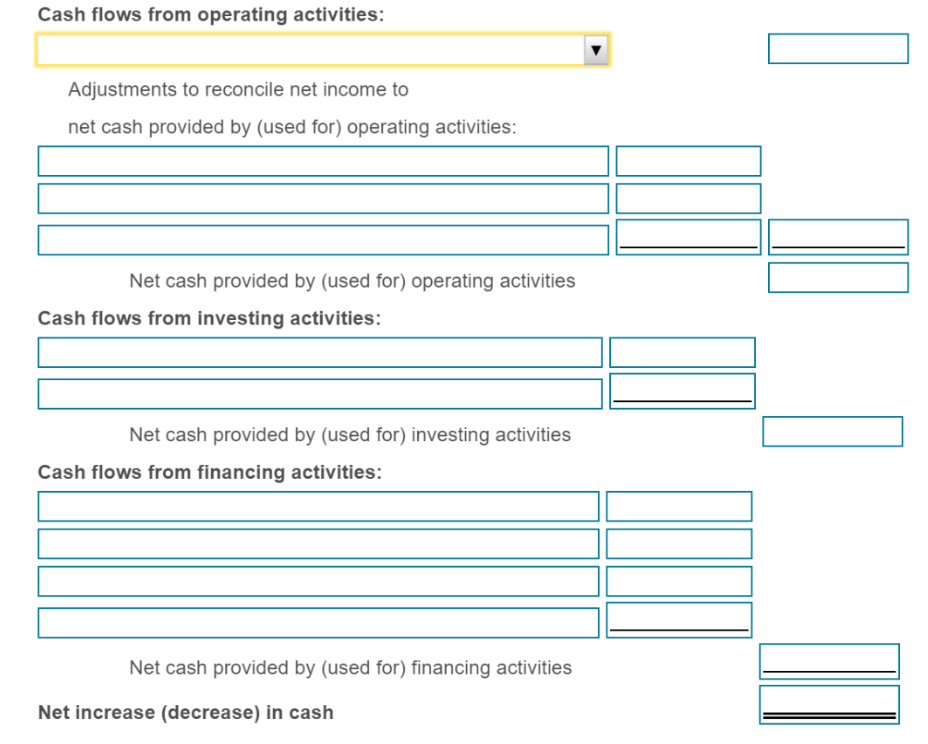Click the underlined investing activities amount box
The height and width of the screenshot is (744, 928).
click(x=682, y=390)
